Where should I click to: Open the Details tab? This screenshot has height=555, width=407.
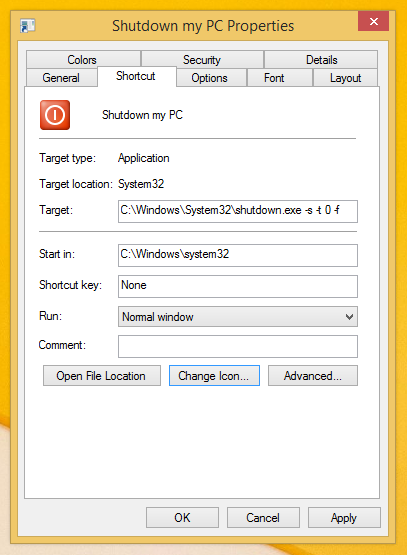coord(321,59)
